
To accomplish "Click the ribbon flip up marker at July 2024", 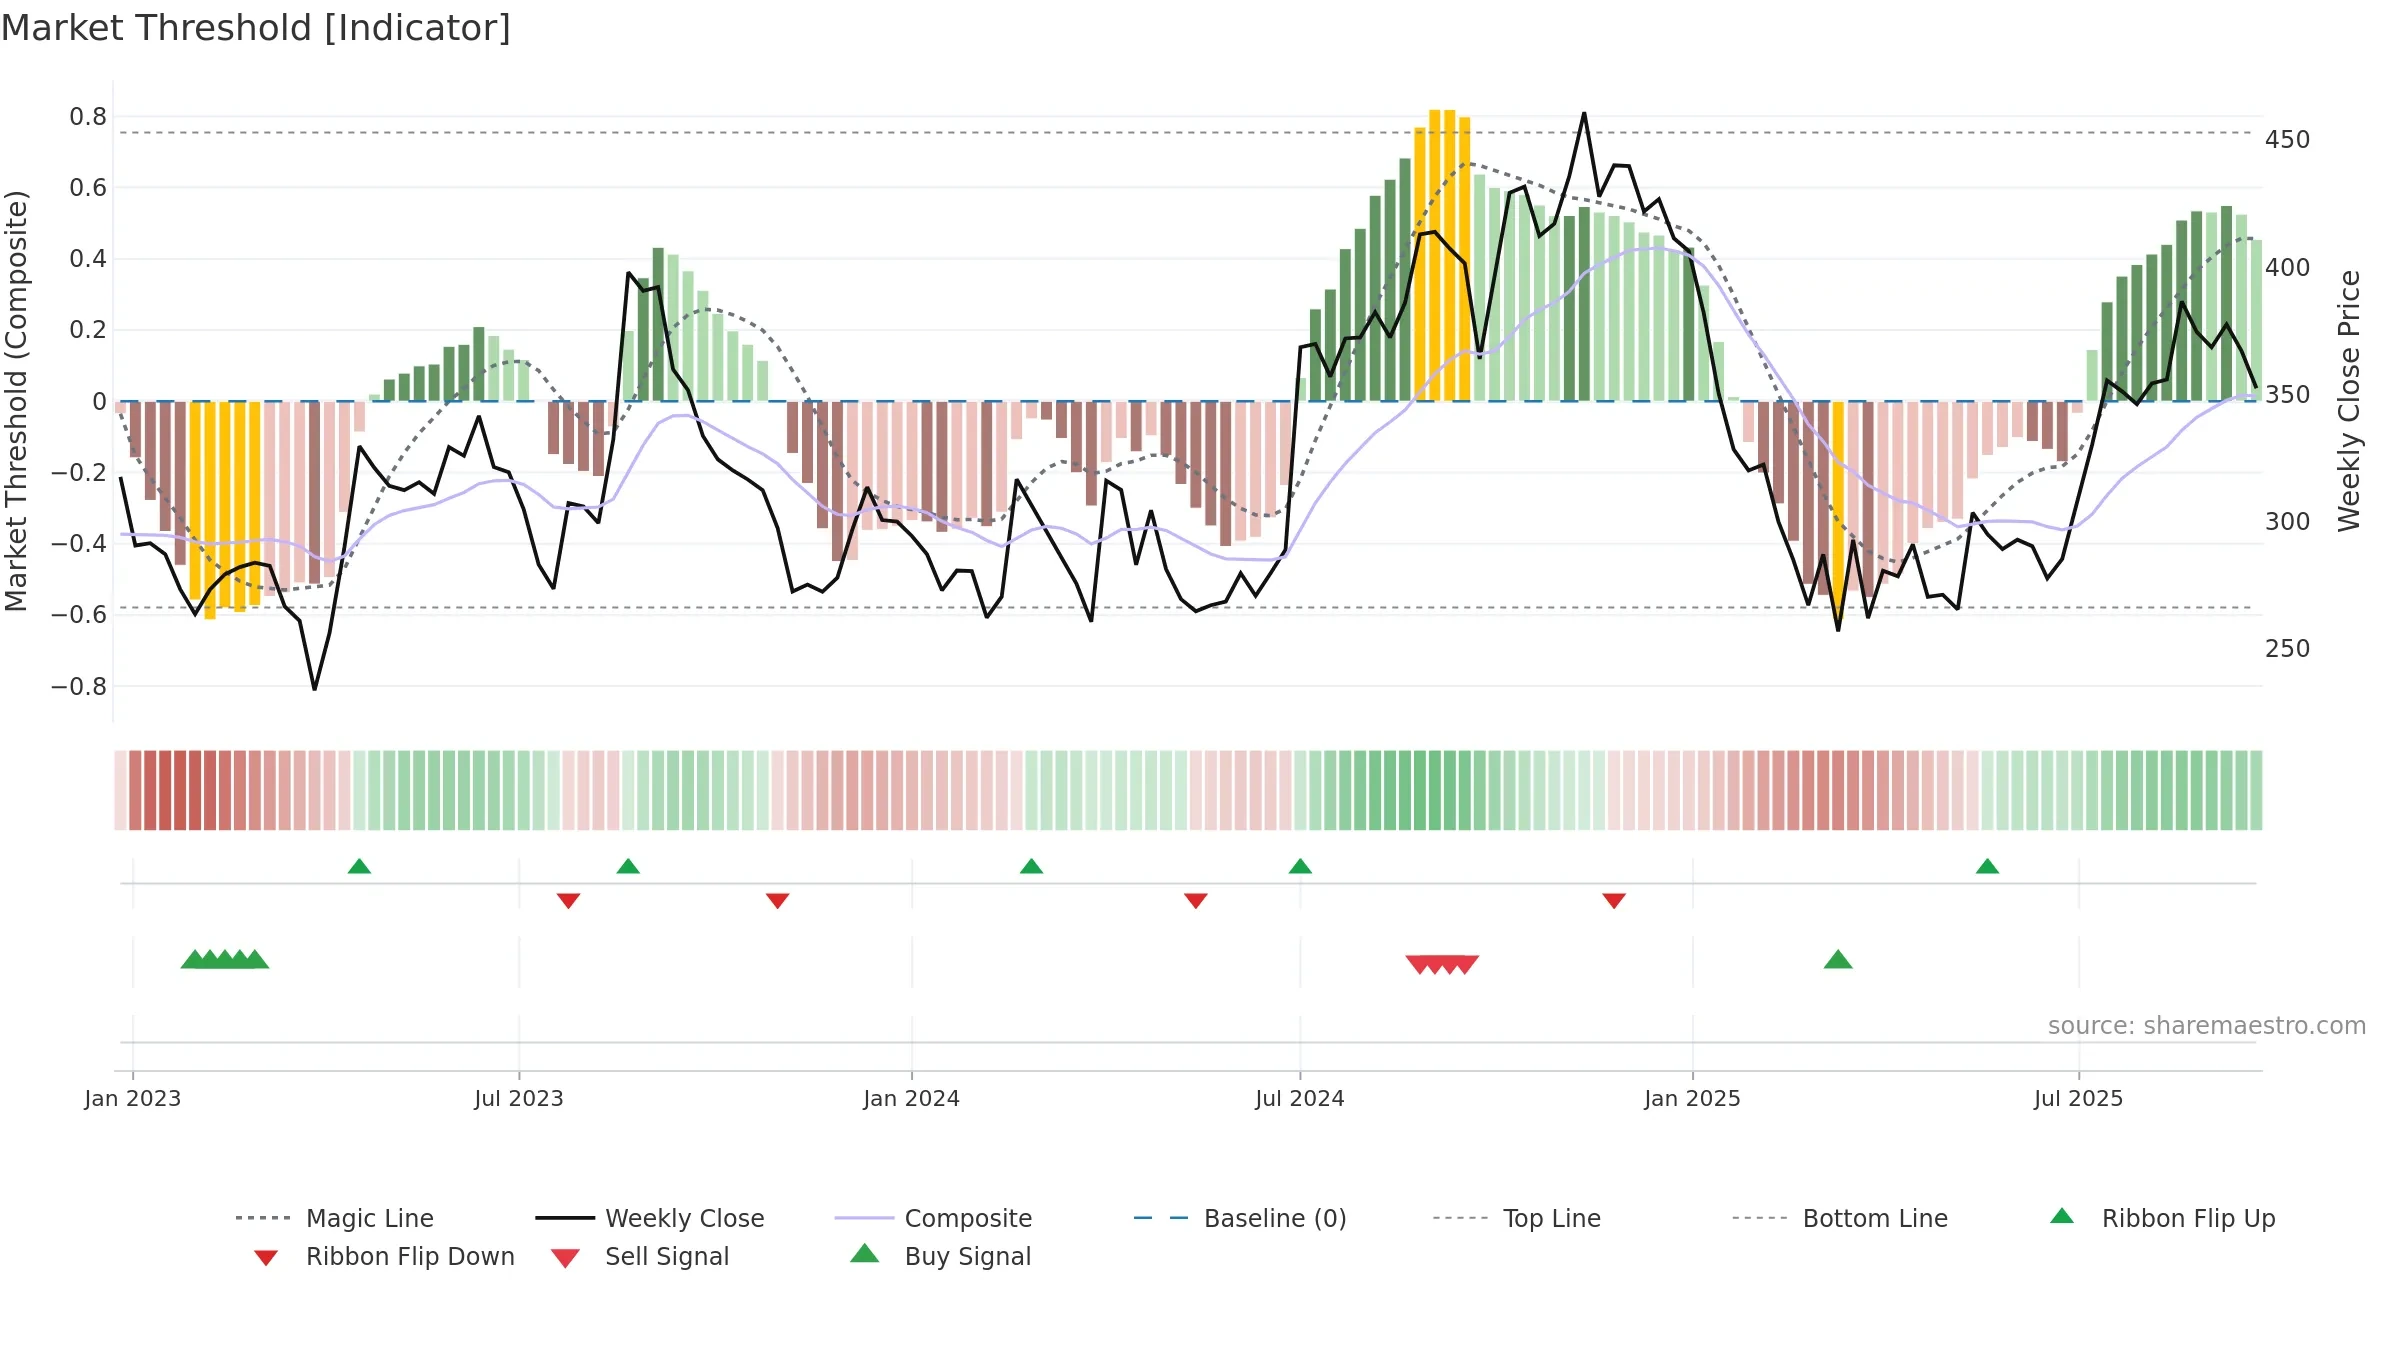I will tap(1300, 866).
